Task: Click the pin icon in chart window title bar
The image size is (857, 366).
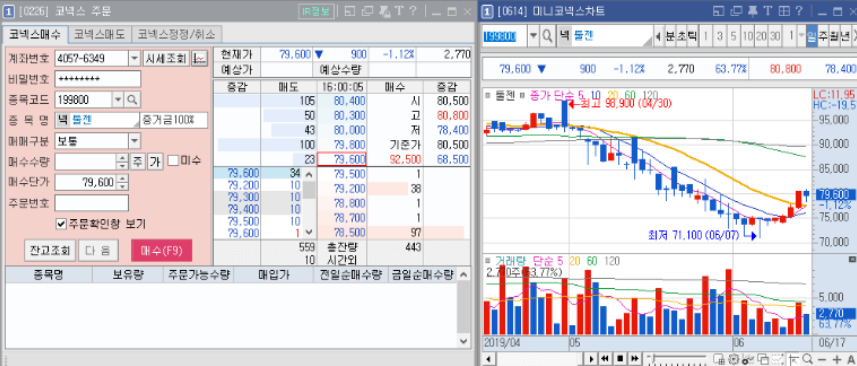Action: [753, 11]
